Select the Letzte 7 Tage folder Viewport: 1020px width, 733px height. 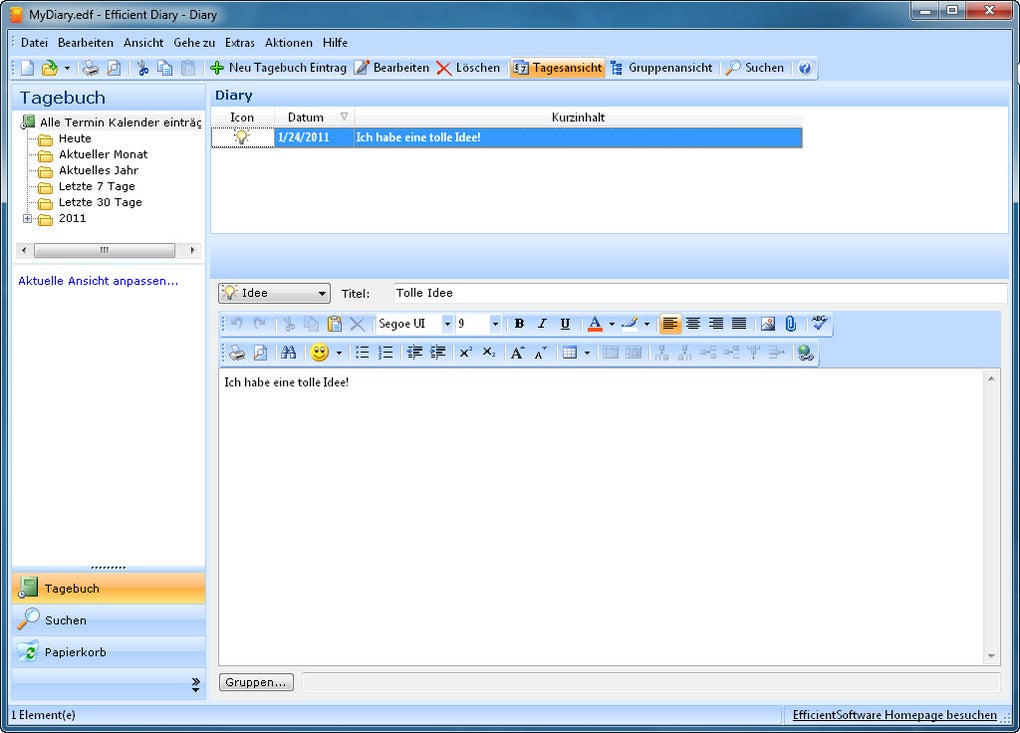97,186
